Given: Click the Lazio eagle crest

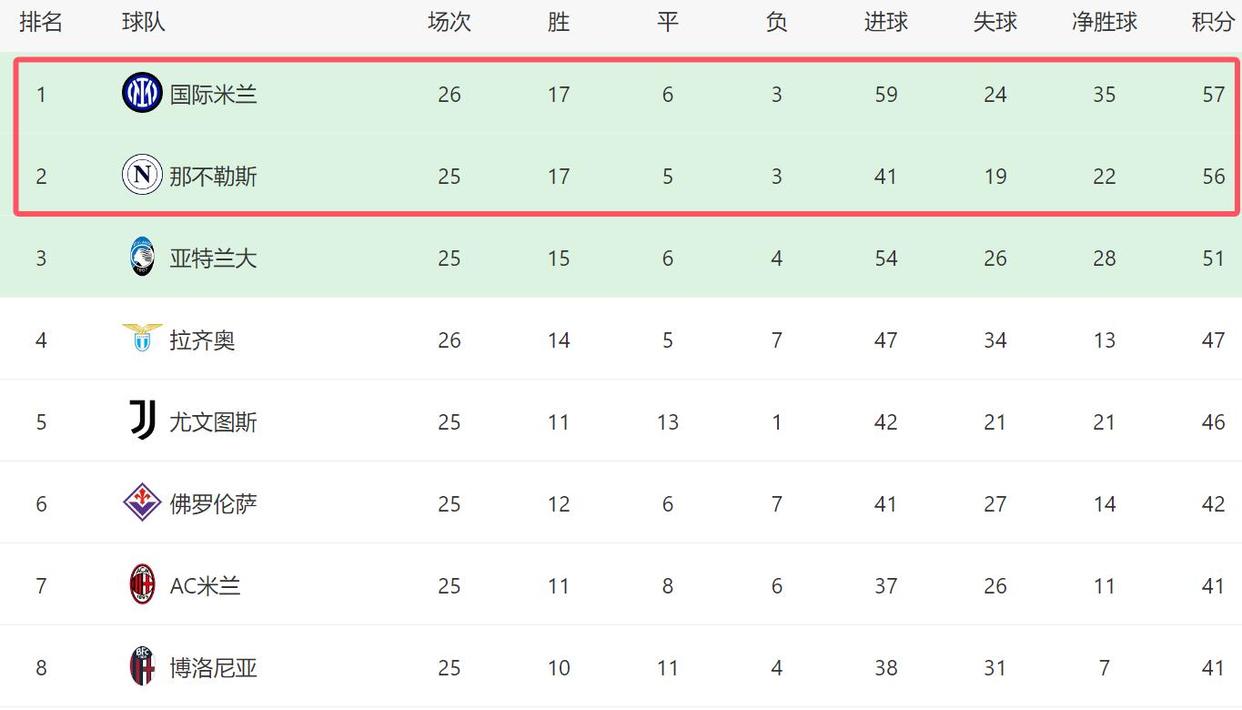Looking at the screenshot, I should click(142, 338).
